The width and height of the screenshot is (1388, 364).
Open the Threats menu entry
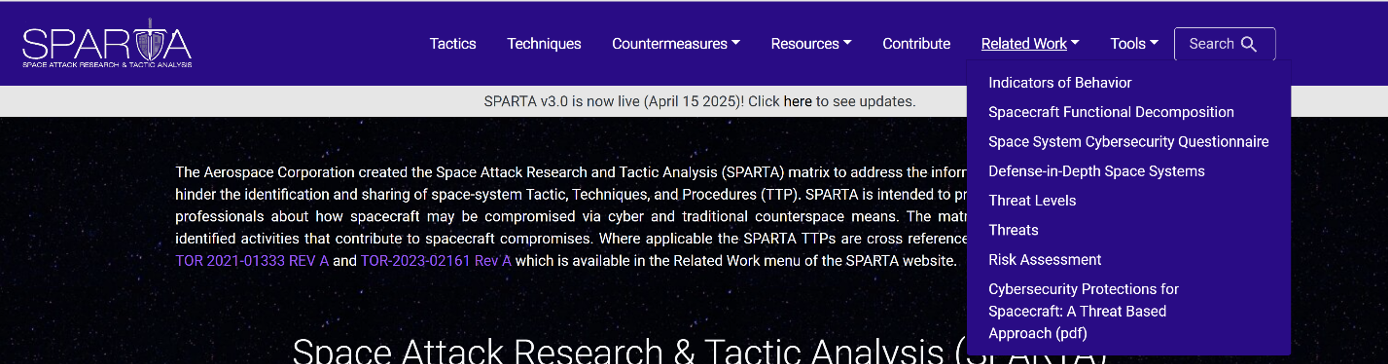(1013, 230)
